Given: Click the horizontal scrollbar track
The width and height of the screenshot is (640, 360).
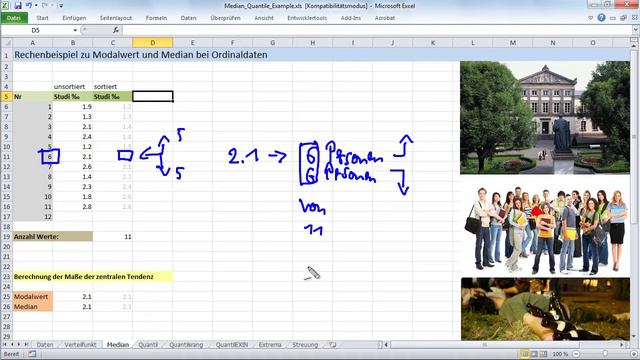Looking at the screenshot, I should tap(504, 345).
